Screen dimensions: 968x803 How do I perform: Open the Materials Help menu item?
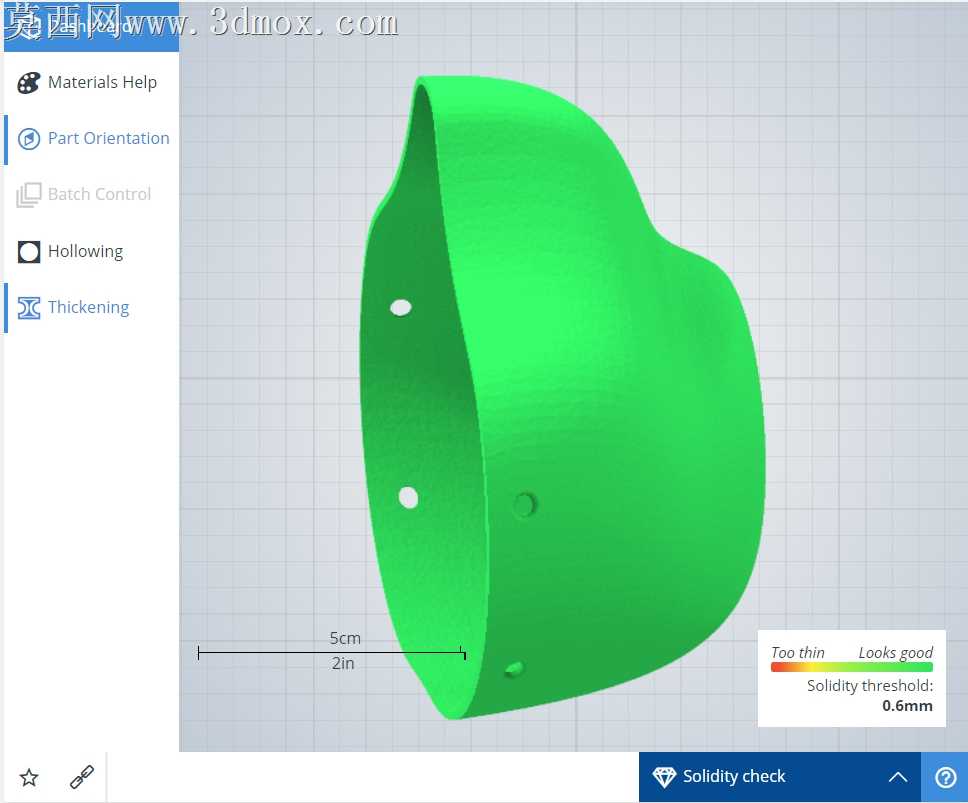click(x=91, y=83)
